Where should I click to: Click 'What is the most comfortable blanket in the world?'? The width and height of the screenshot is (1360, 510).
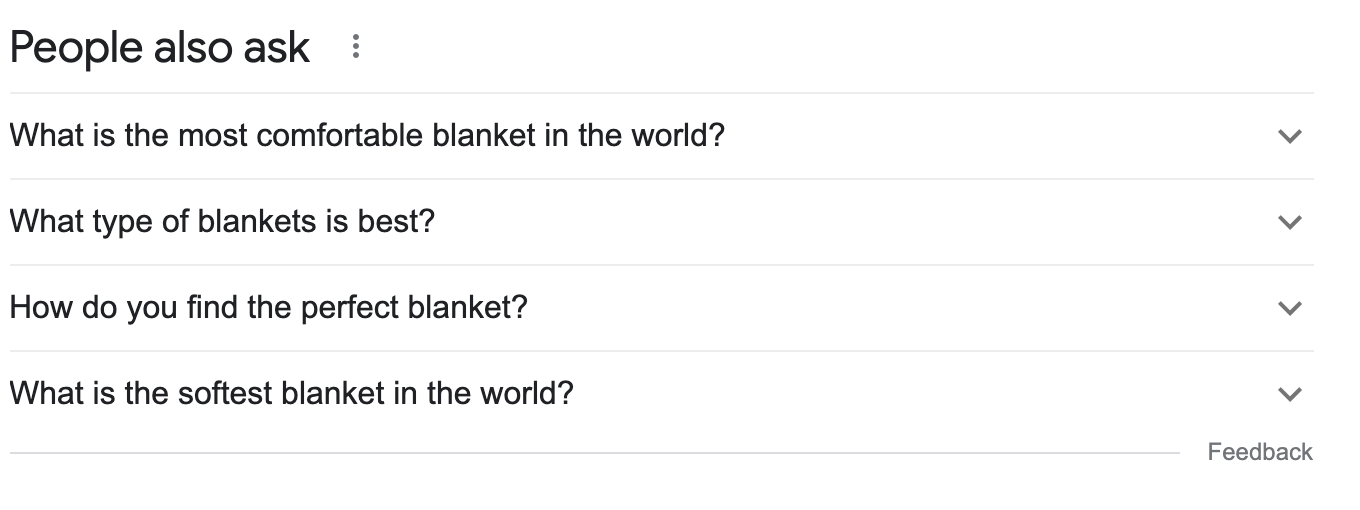coord(366,135)
